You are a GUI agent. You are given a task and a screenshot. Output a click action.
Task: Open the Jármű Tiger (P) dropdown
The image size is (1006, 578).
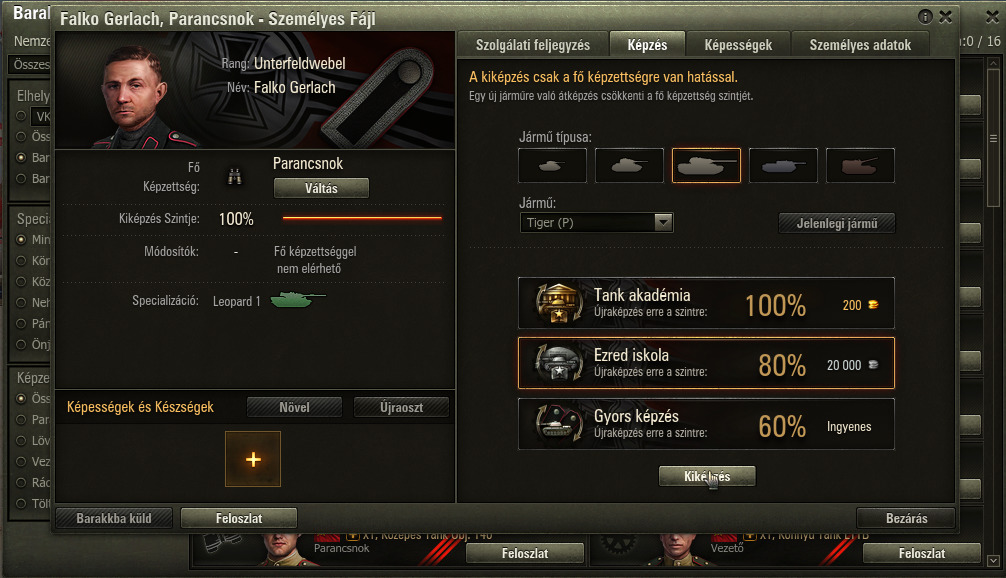tap(597, 223)
